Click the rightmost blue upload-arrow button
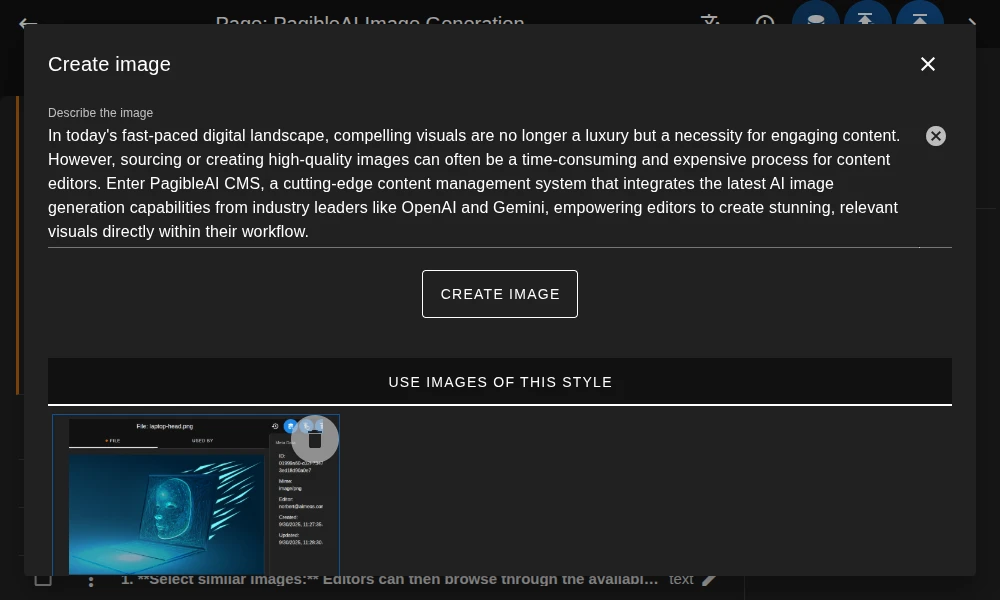 [919, 18]
